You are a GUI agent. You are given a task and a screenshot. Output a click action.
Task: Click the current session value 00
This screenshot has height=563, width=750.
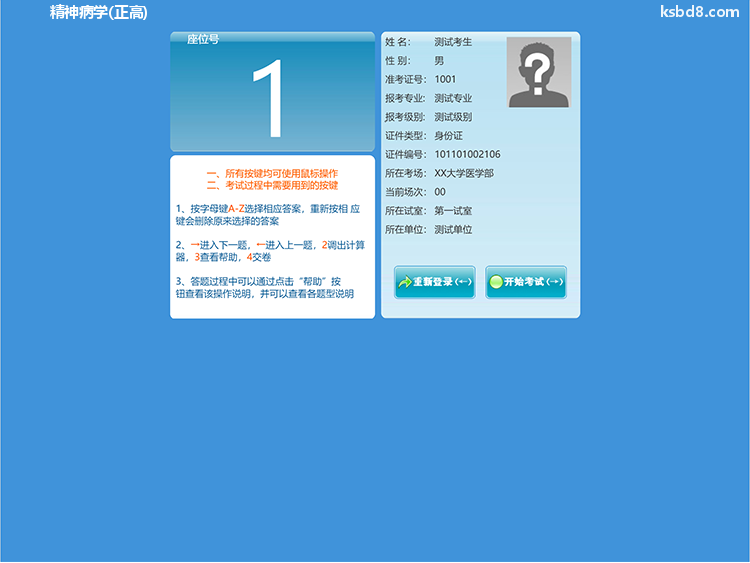click(440, 192)
